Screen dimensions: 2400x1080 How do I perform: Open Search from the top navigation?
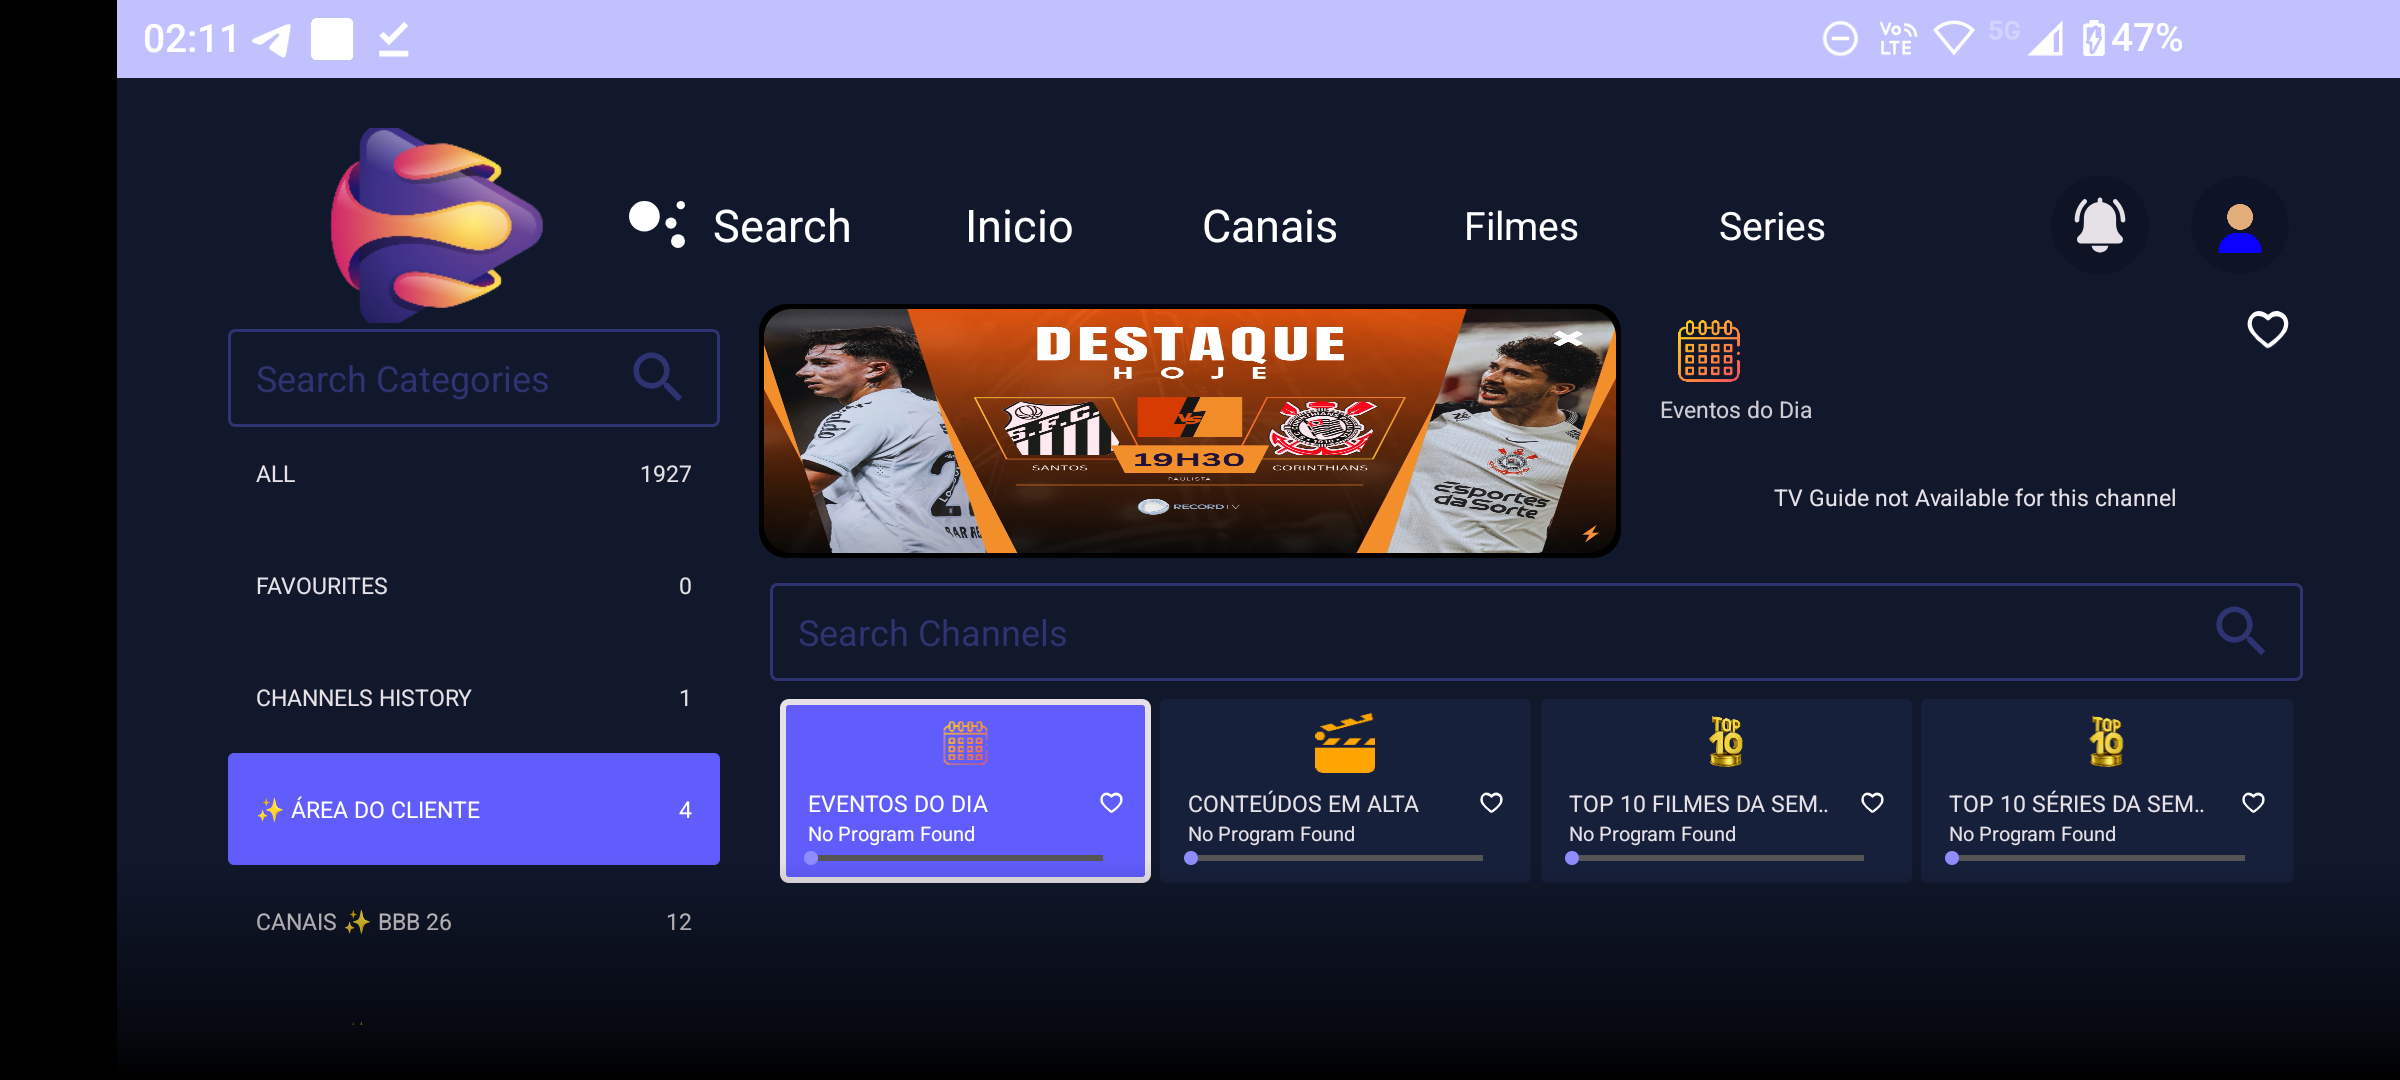[781, 227]
